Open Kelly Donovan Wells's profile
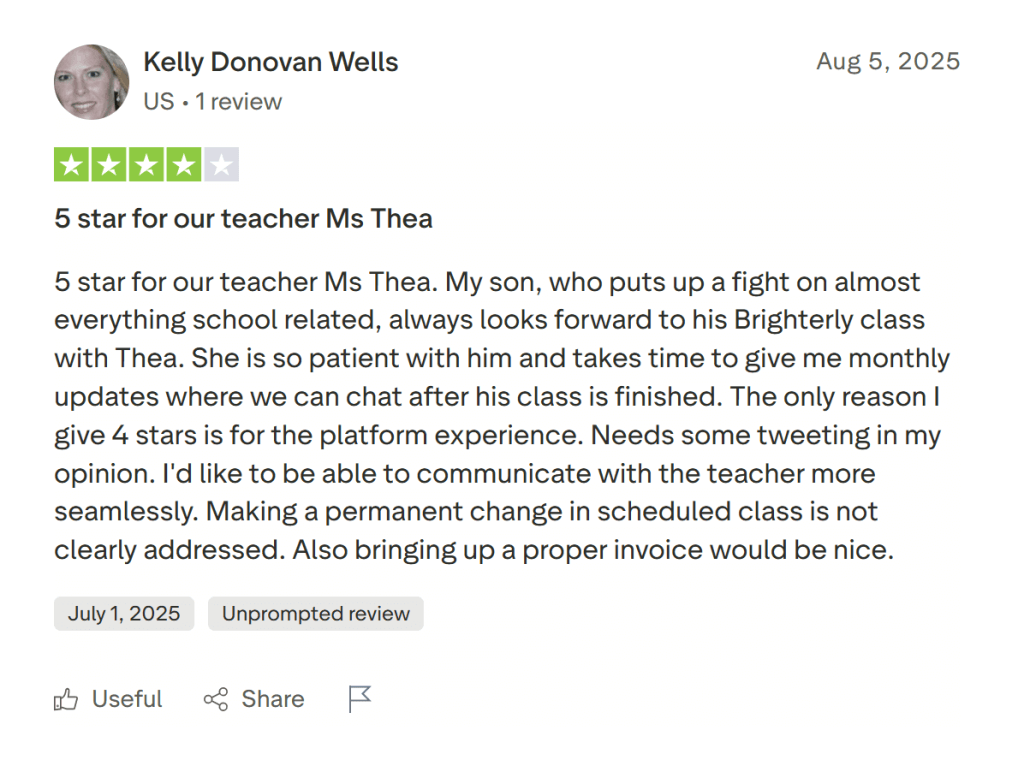Screen dimensions: 1024x760 point(270,62)
